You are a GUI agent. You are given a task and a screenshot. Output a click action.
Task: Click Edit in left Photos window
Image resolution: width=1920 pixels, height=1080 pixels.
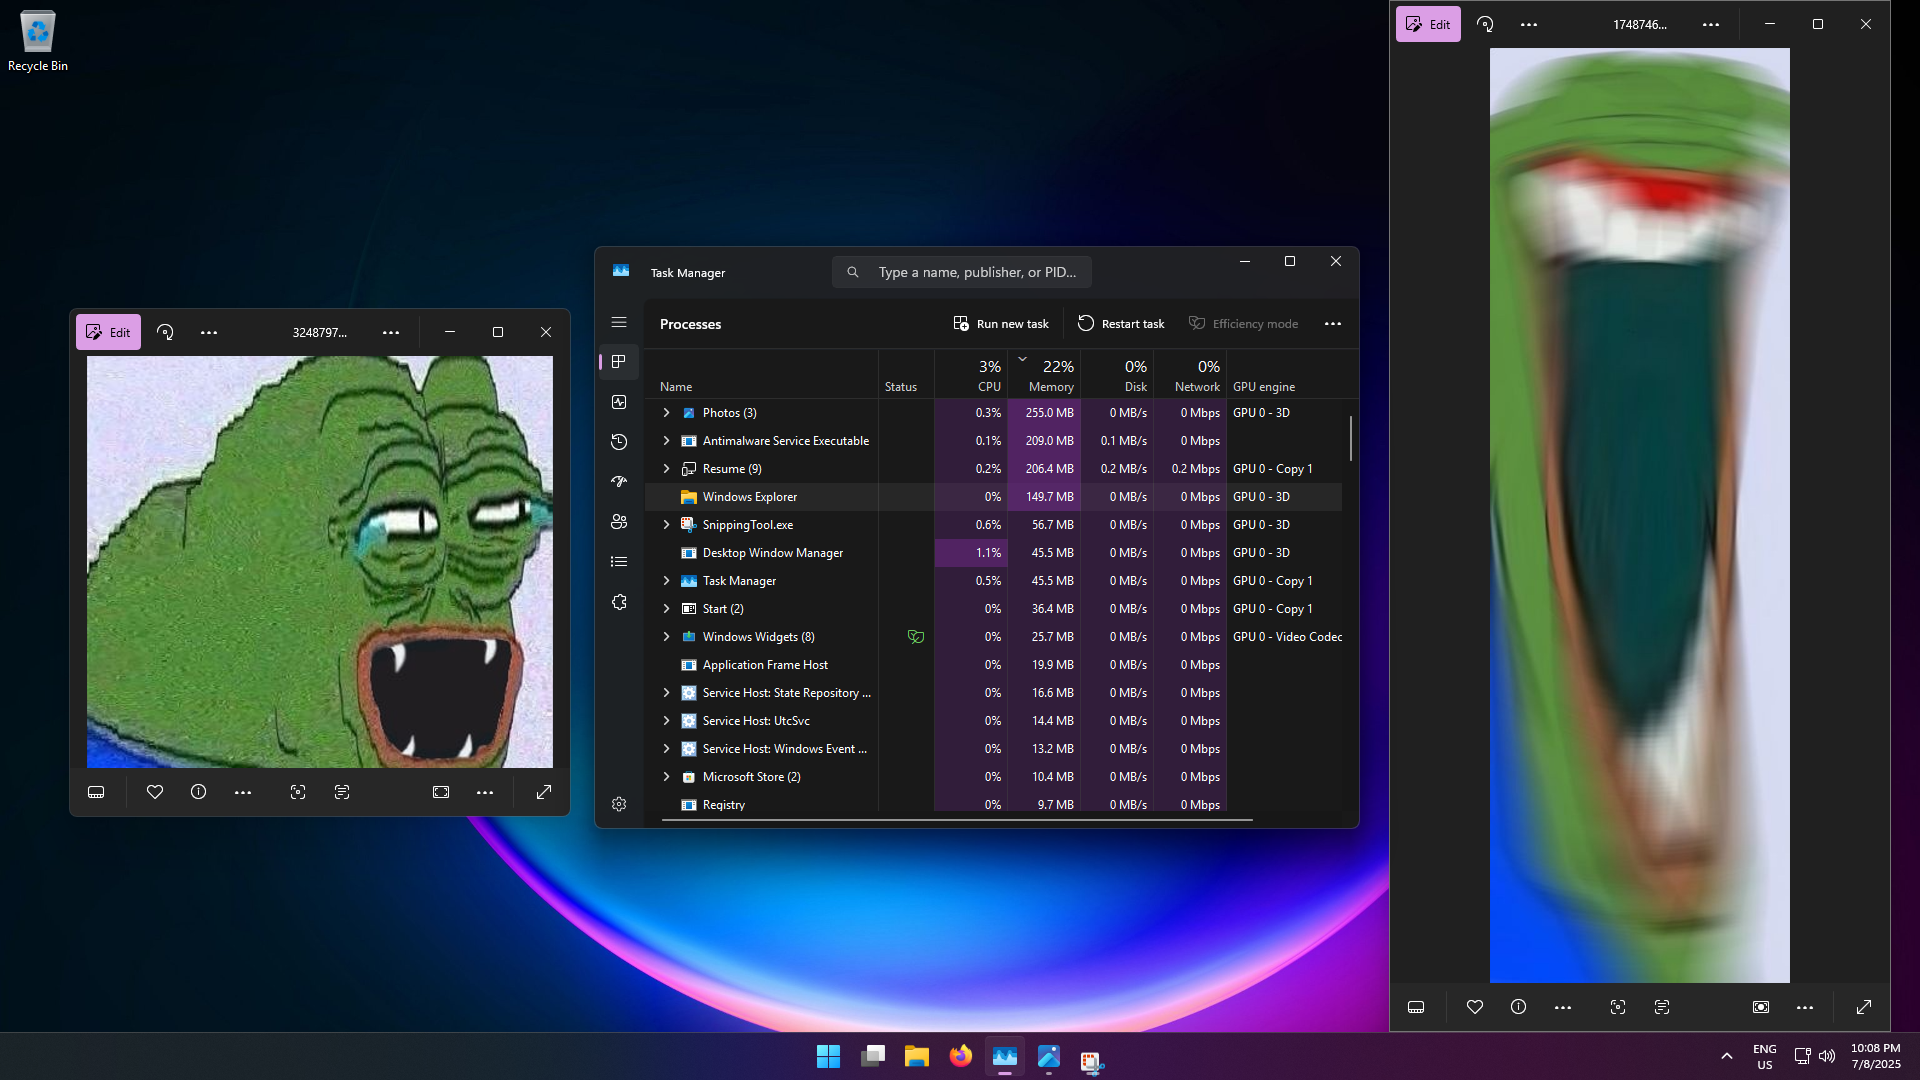108,332
